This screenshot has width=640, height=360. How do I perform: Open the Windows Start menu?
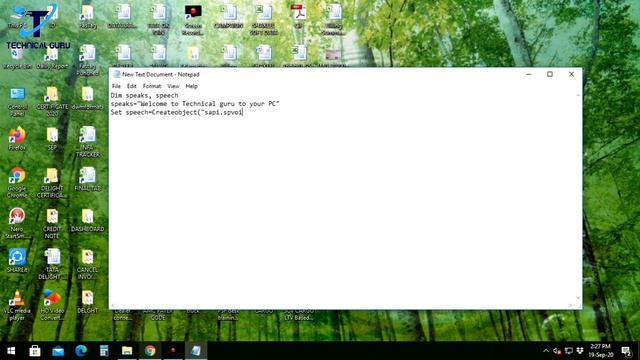click(x=11, y=351)
